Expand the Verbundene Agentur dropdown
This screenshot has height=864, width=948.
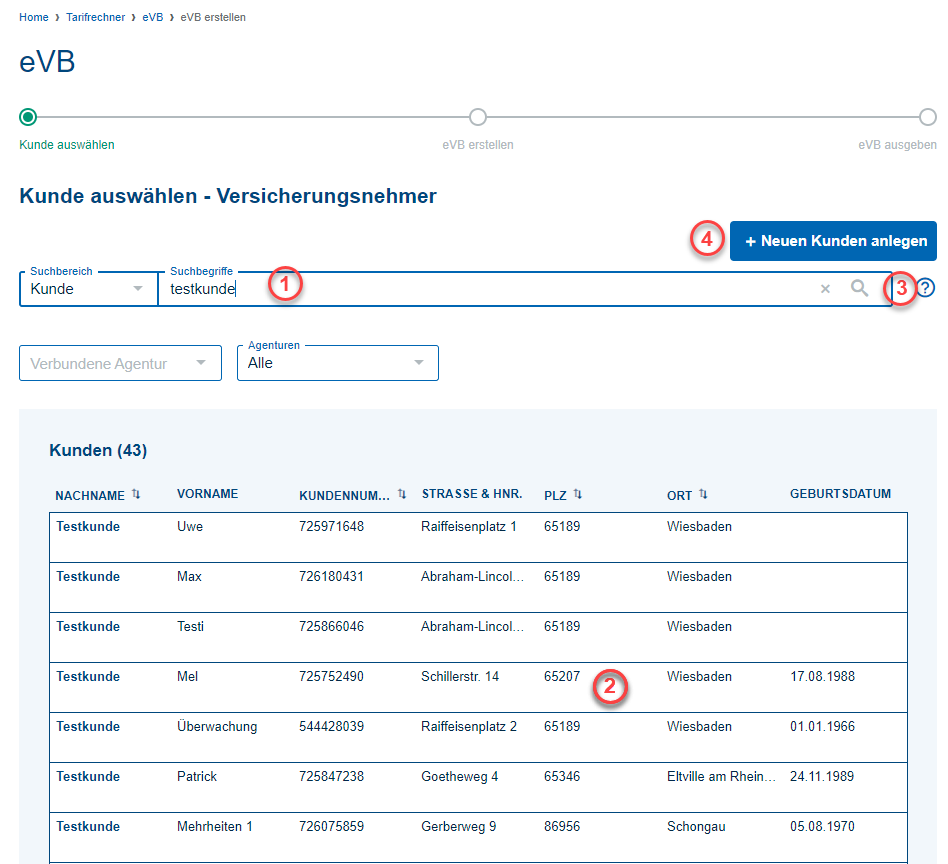120,363
